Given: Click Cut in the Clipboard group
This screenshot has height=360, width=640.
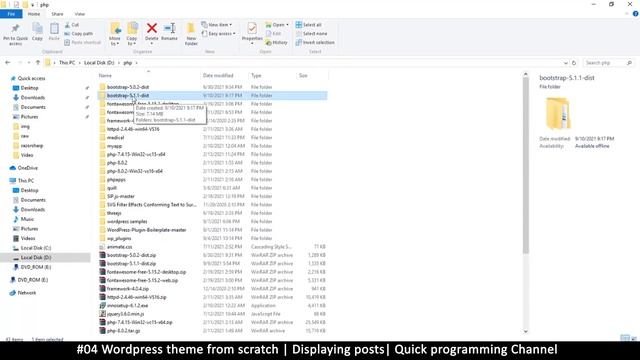Looking at the screenshot, I should (x=72, y=25).
